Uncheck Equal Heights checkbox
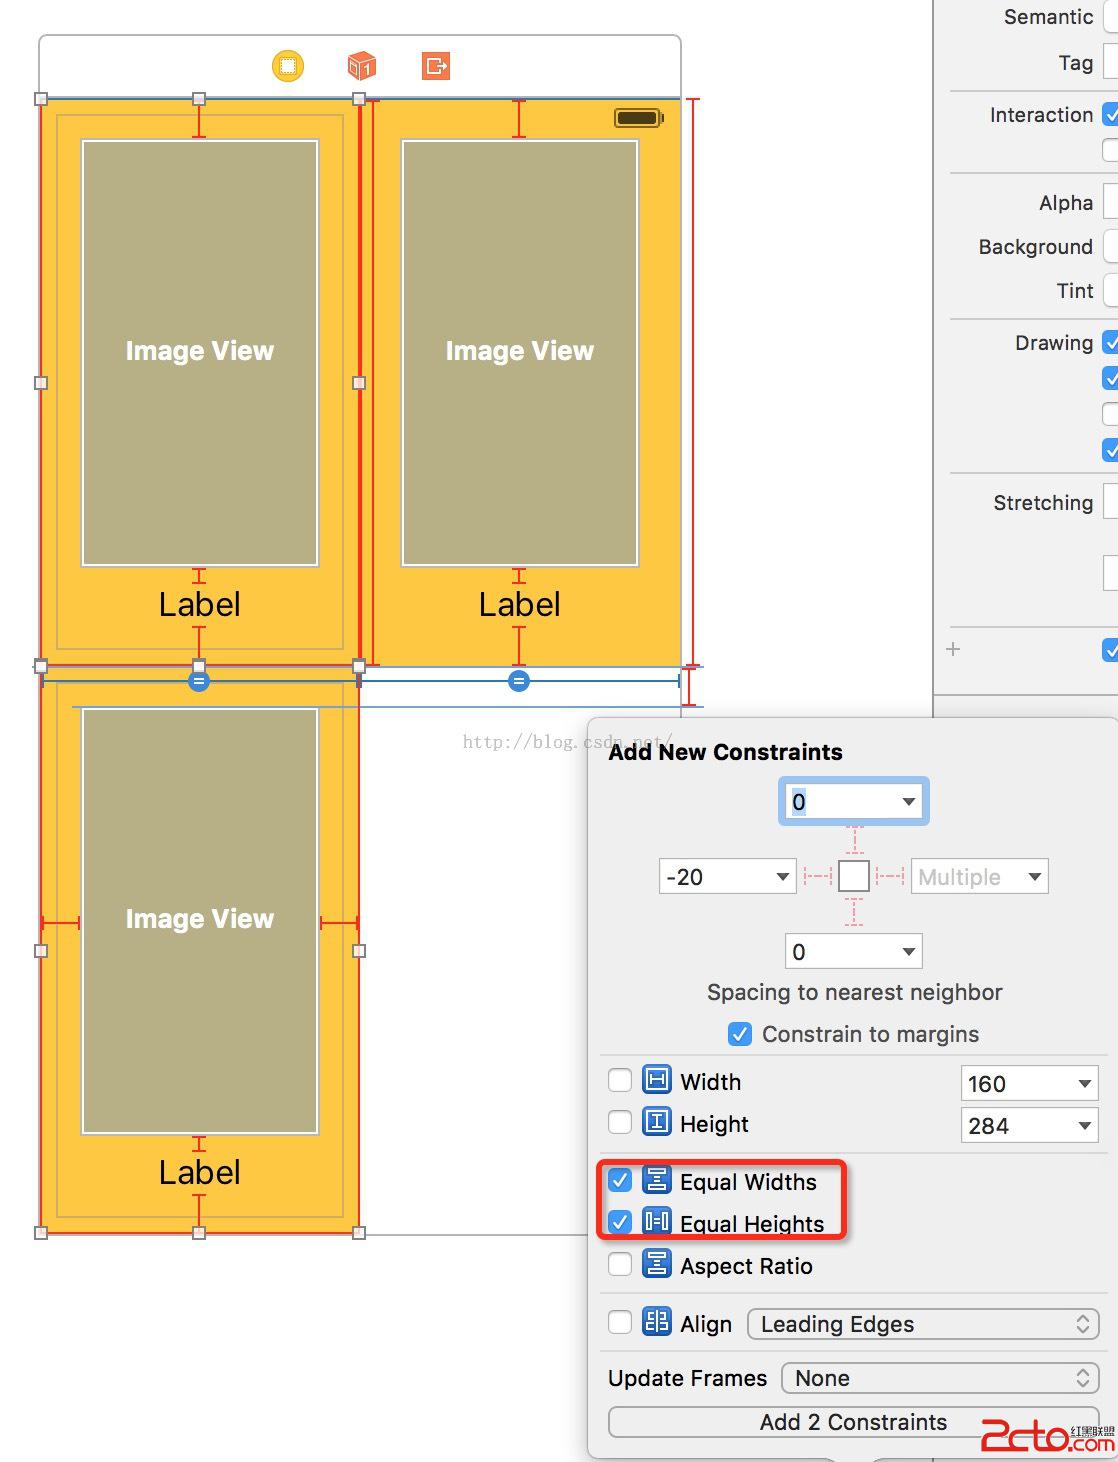 click(620, 1222)
